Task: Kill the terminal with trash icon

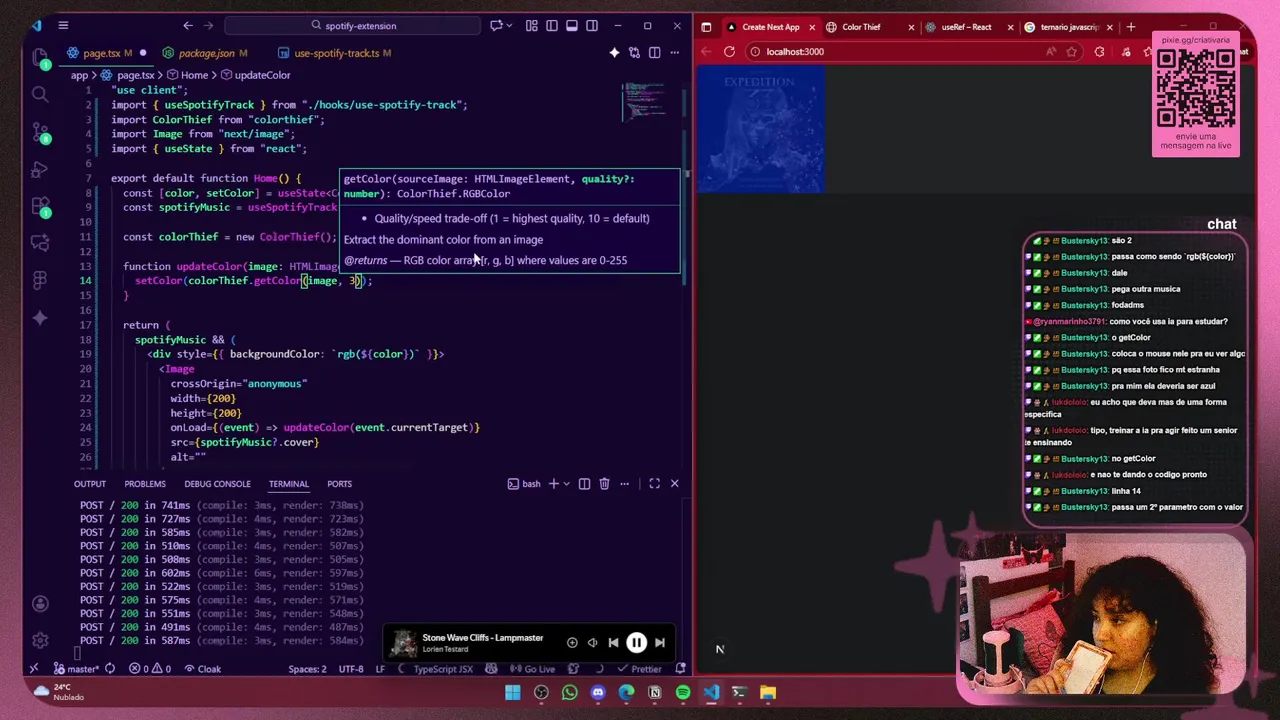Action: pyautogui.click(x=604, y=484)
